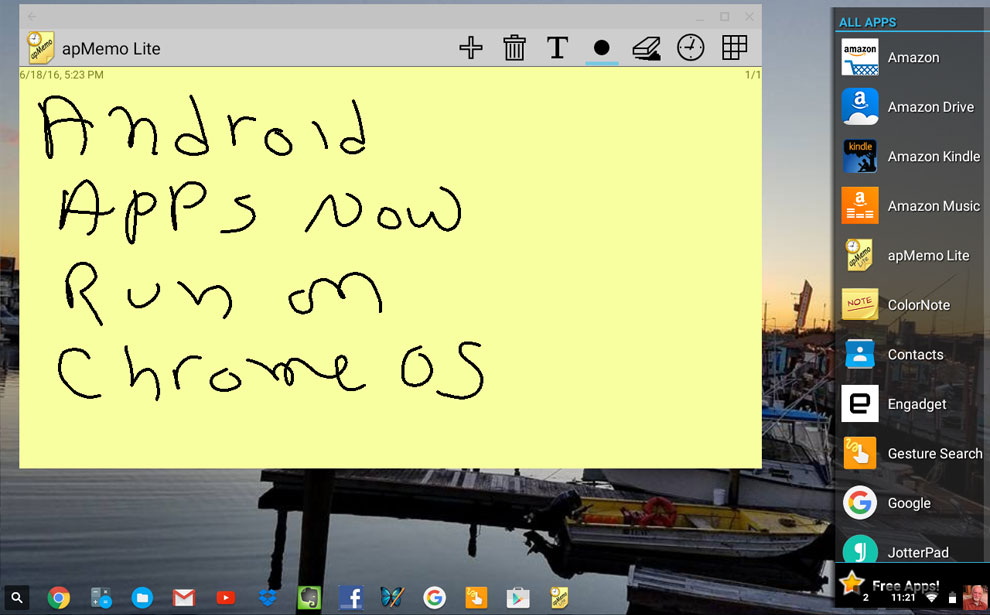Open the Files app in the shelf
Screen dimensions: 990x615
click(142, 597)
